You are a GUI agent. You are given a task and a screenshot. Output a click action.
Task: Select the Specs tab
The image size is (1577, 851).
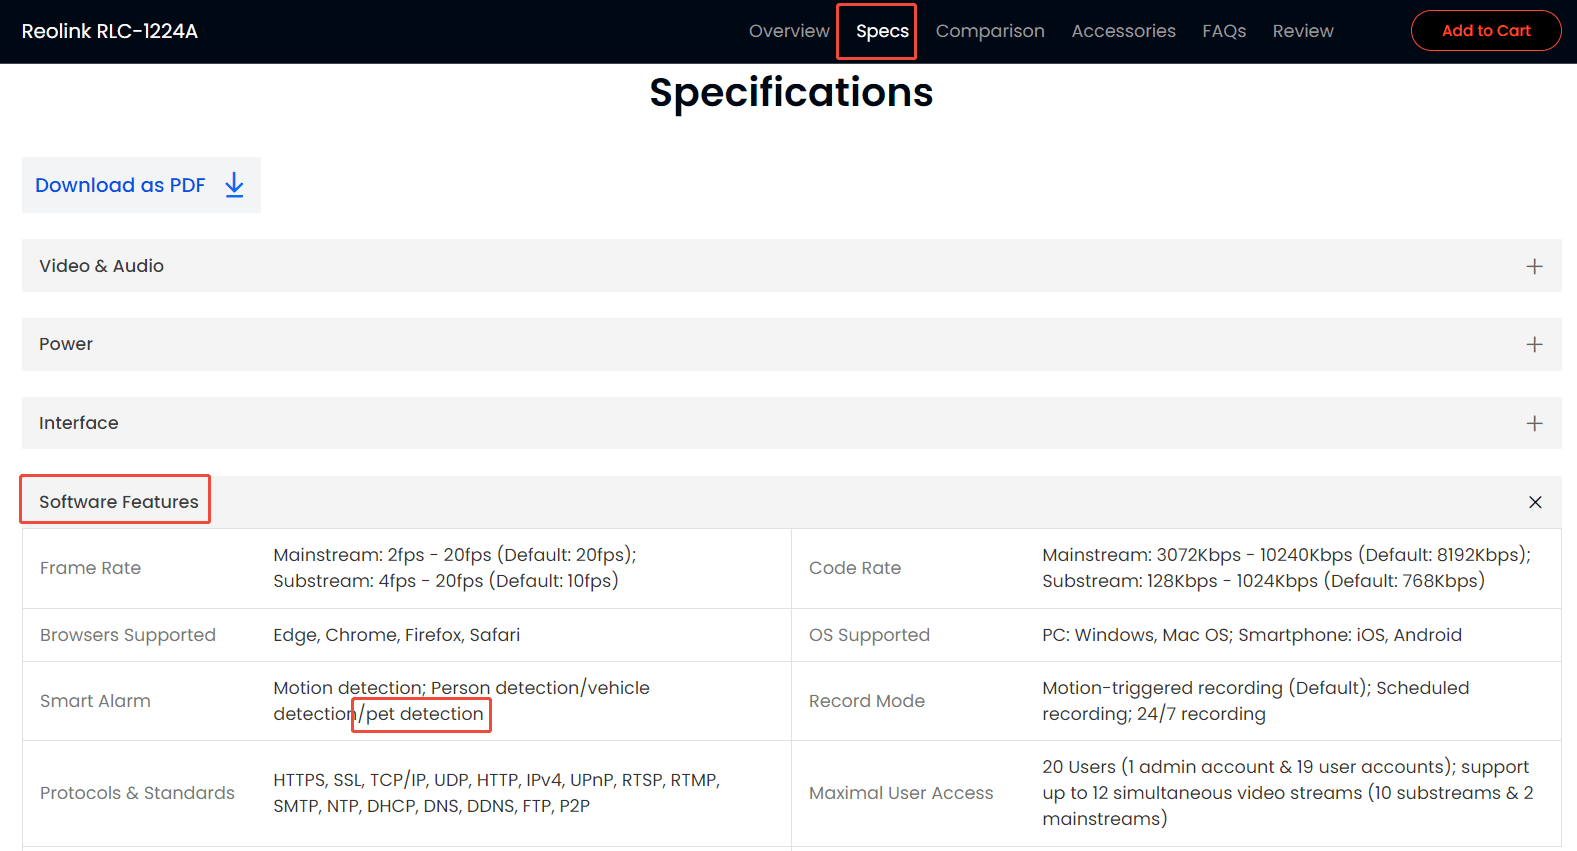(882, 31)
